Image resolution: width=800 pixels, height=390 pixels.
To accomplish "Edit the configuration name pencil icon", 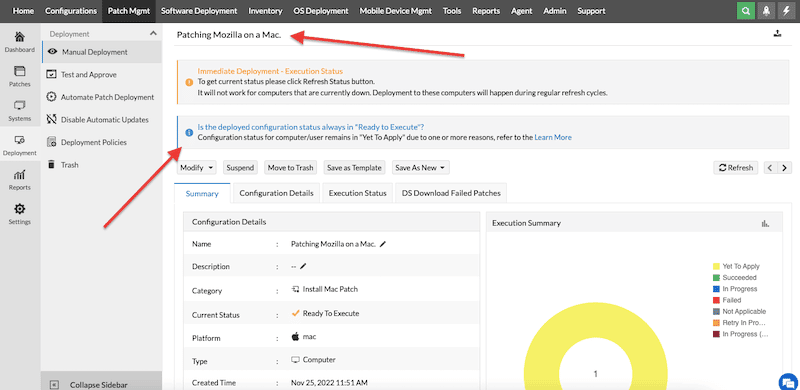I will 383,244.
